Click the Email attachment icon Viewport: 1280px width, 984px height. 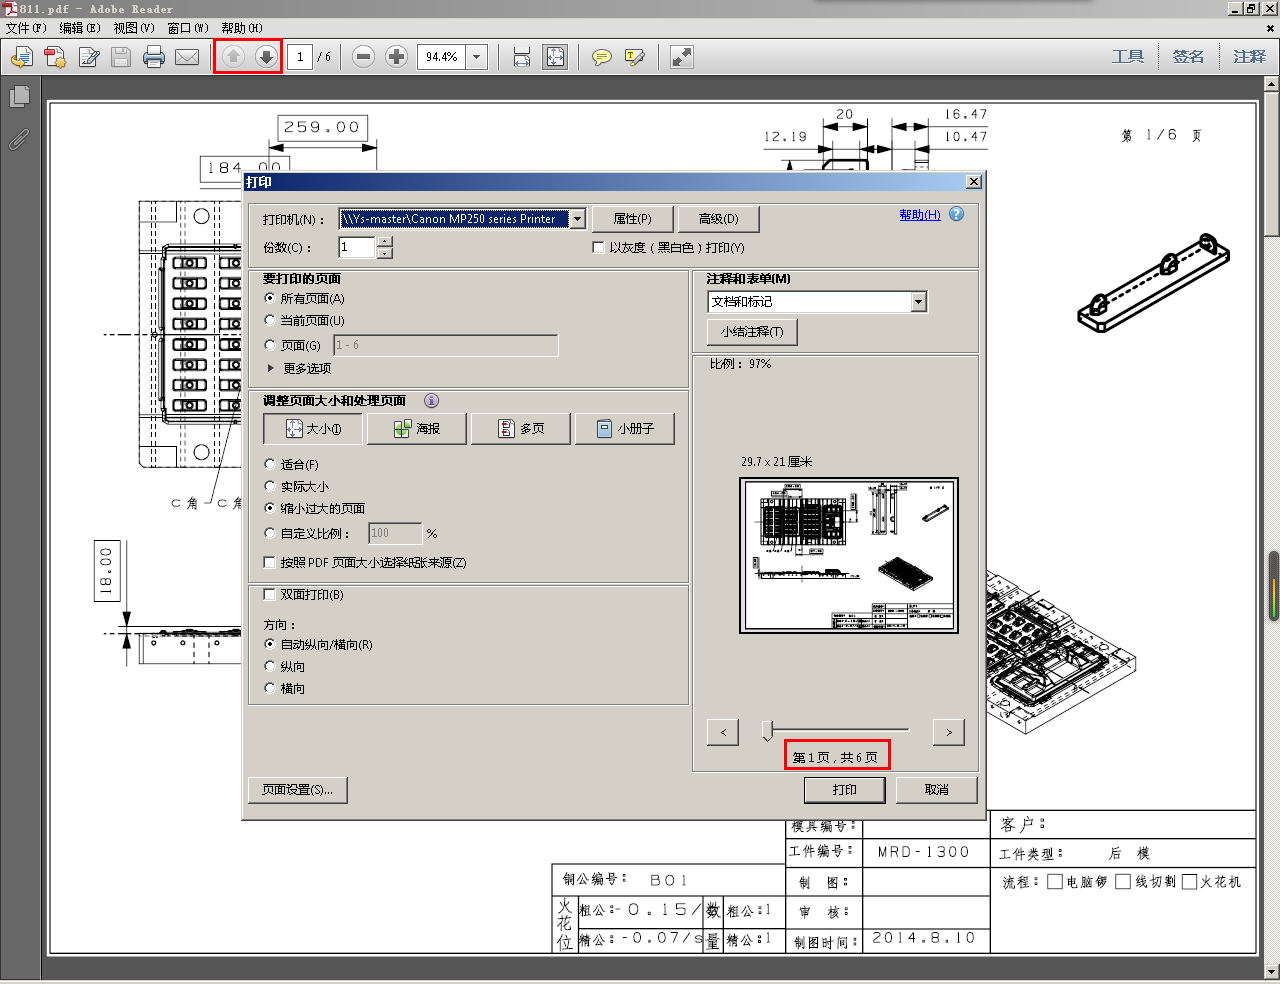pyautogui.click(x=186, y=57)
